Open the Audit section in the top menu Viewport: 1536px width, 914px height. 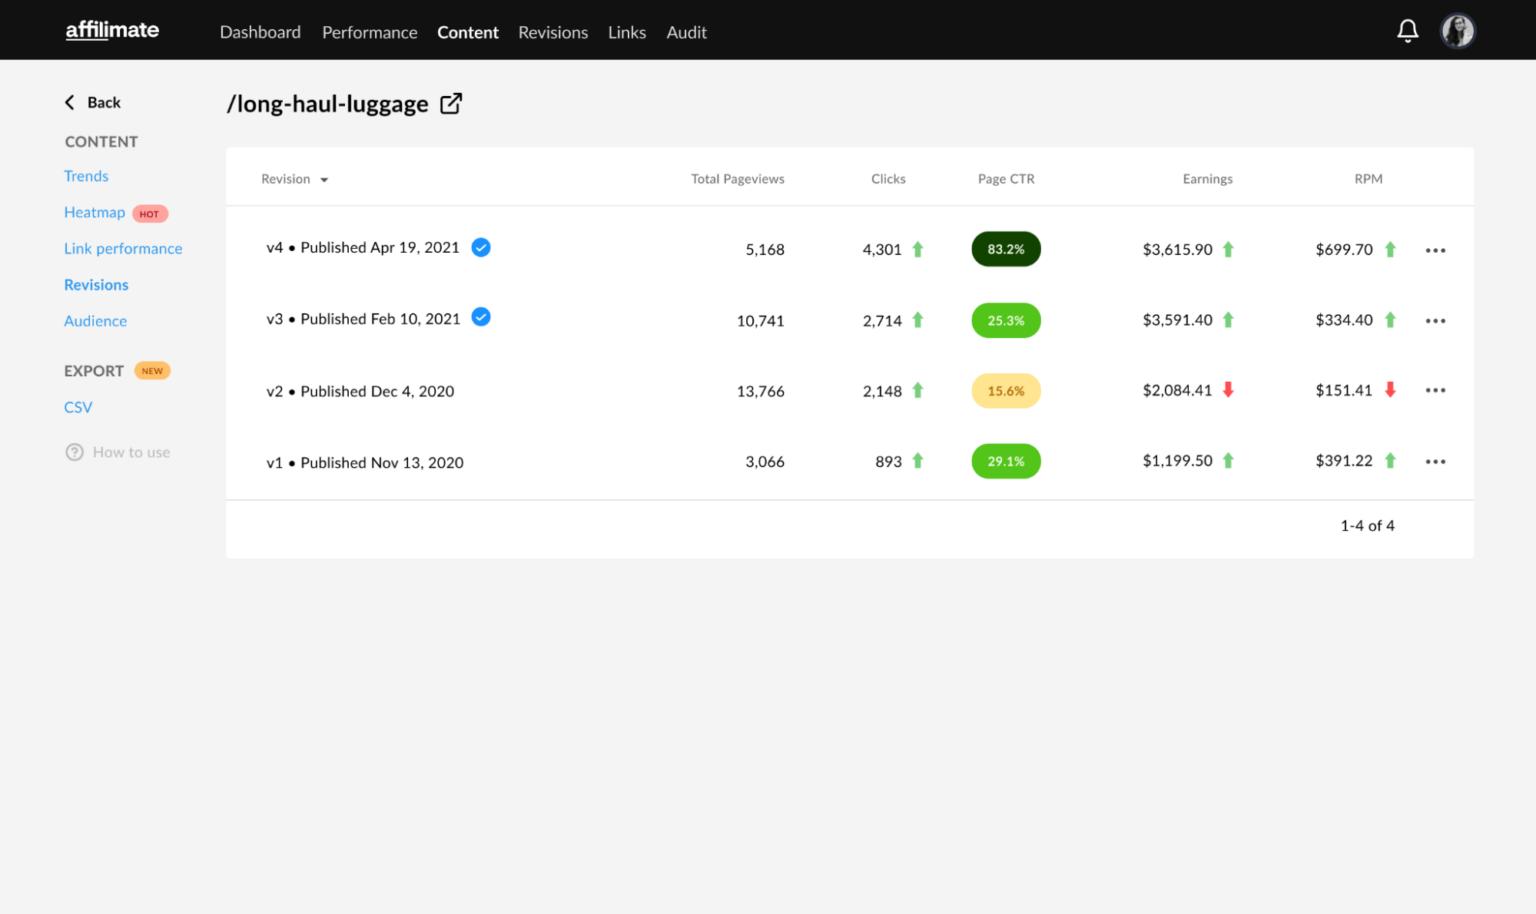(x=686, y=32)
